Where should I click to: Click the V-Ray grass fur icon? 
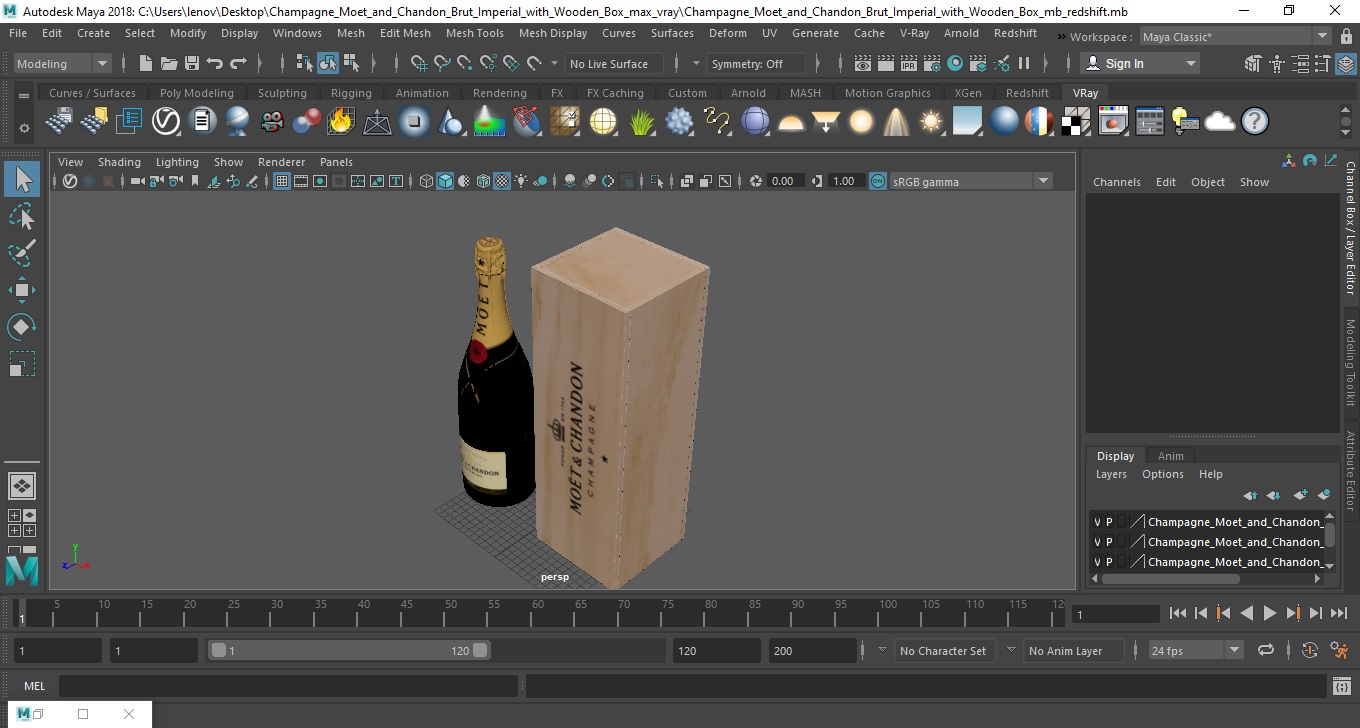click(x=643, y=122)
